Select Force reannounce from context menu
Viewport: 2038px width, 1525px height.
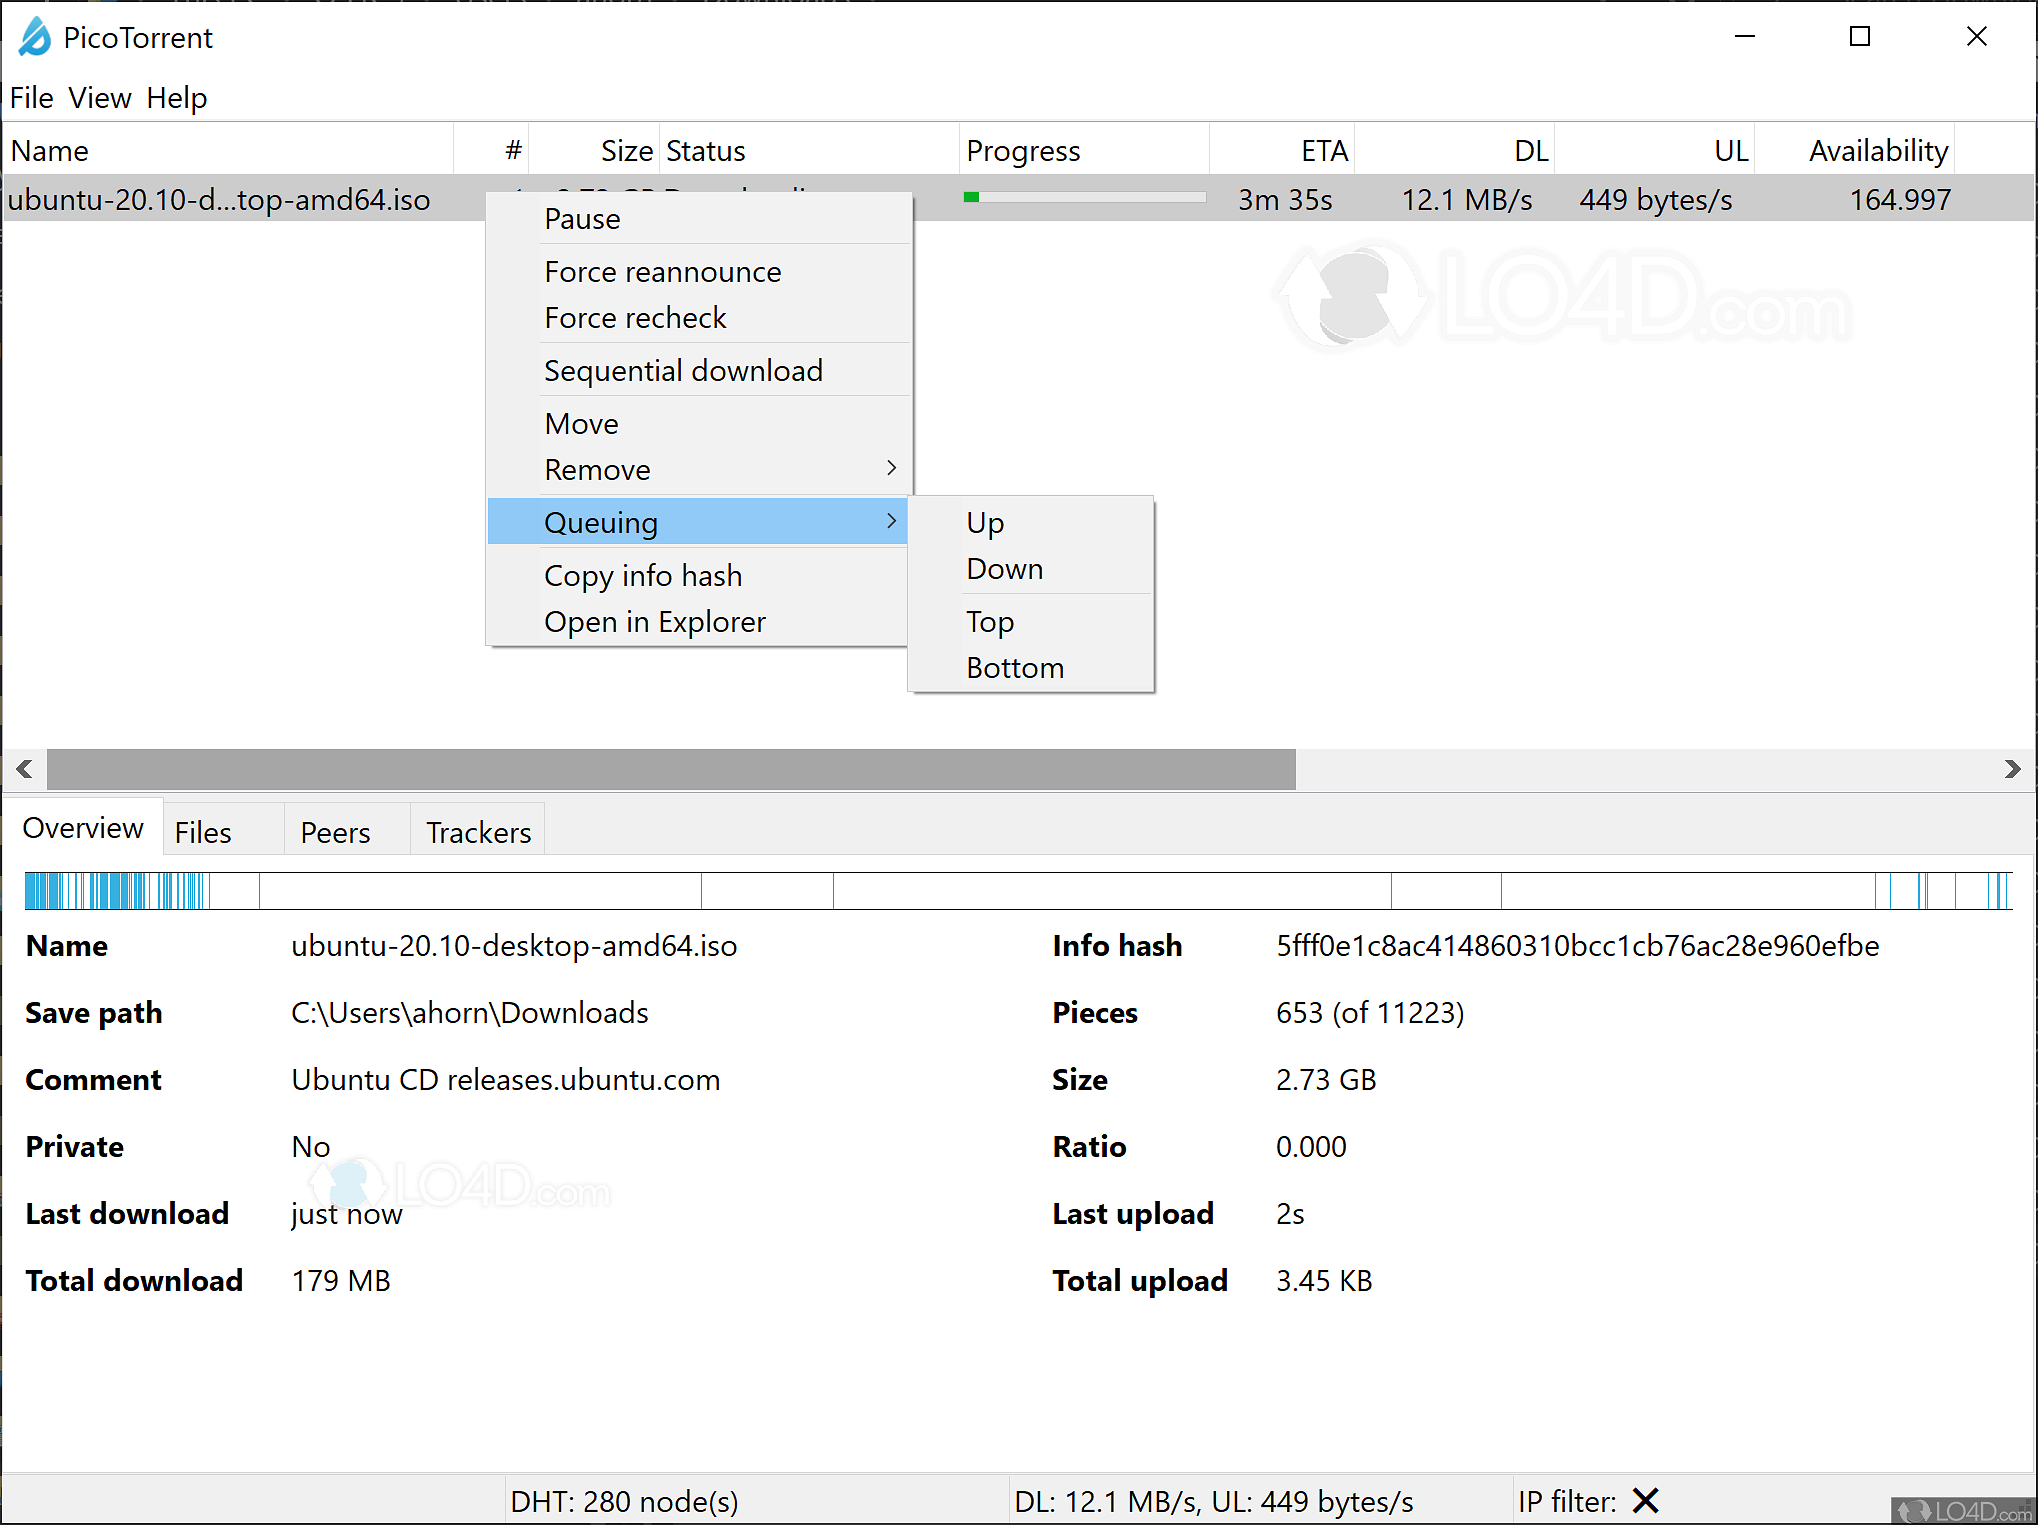coord(663,271)
